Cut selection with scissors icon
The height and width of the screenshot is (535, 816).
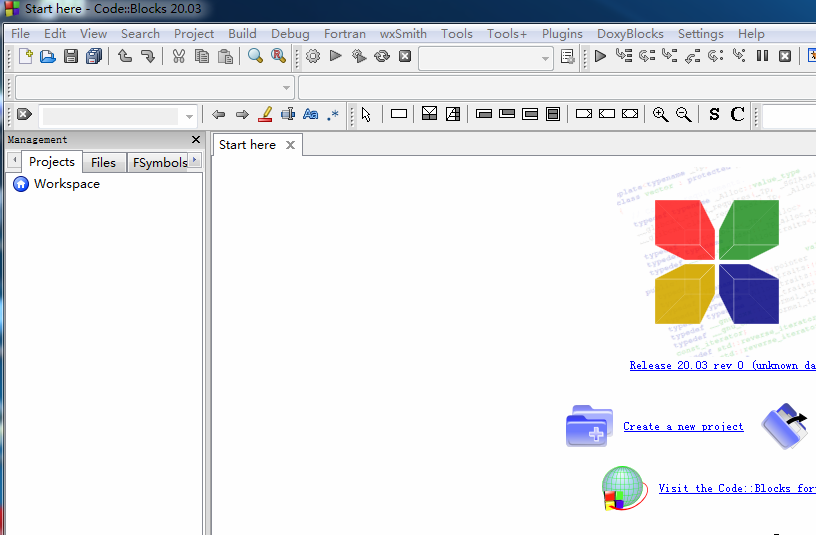178,56
